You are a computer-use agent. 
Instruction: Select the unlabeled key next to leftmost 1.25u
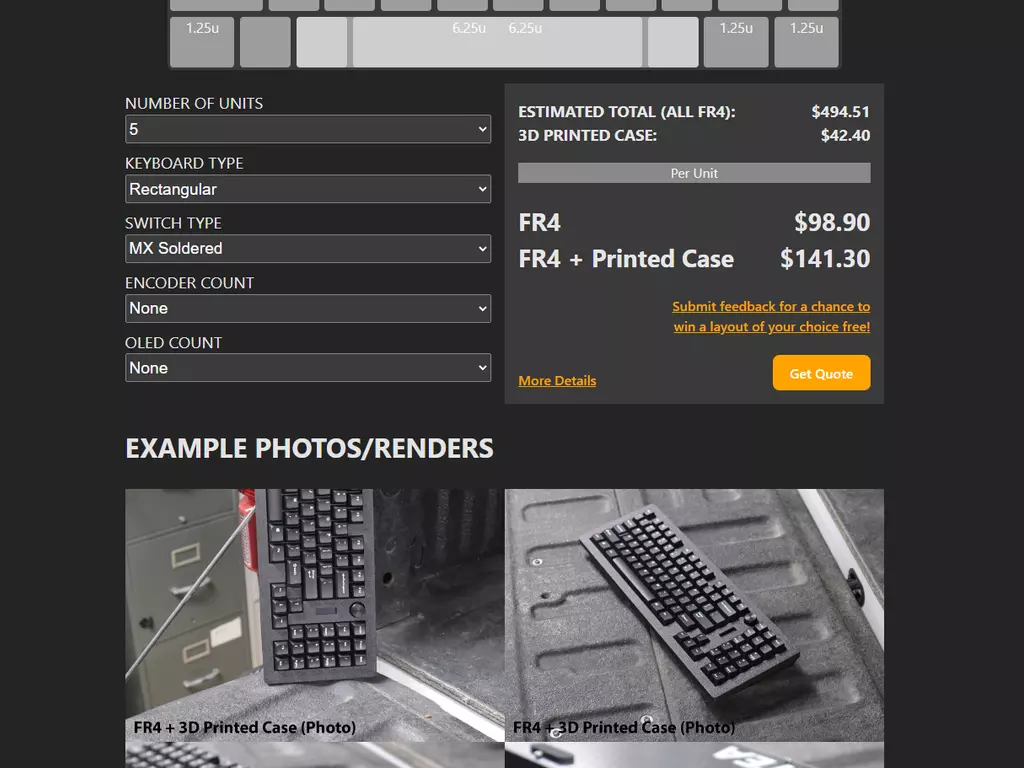click(265, 42)
